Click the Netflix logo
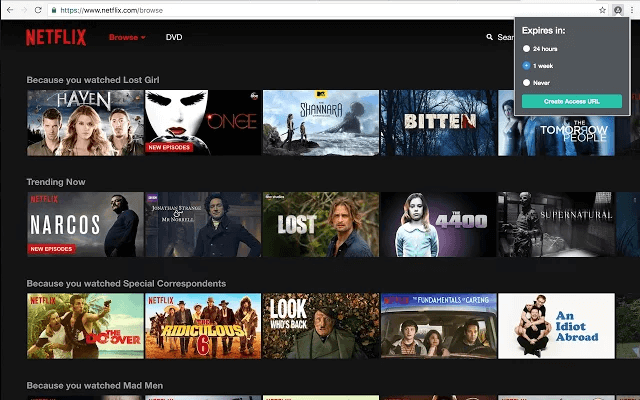The width and height of the screenshot is (640, 400). click(56, 37)
